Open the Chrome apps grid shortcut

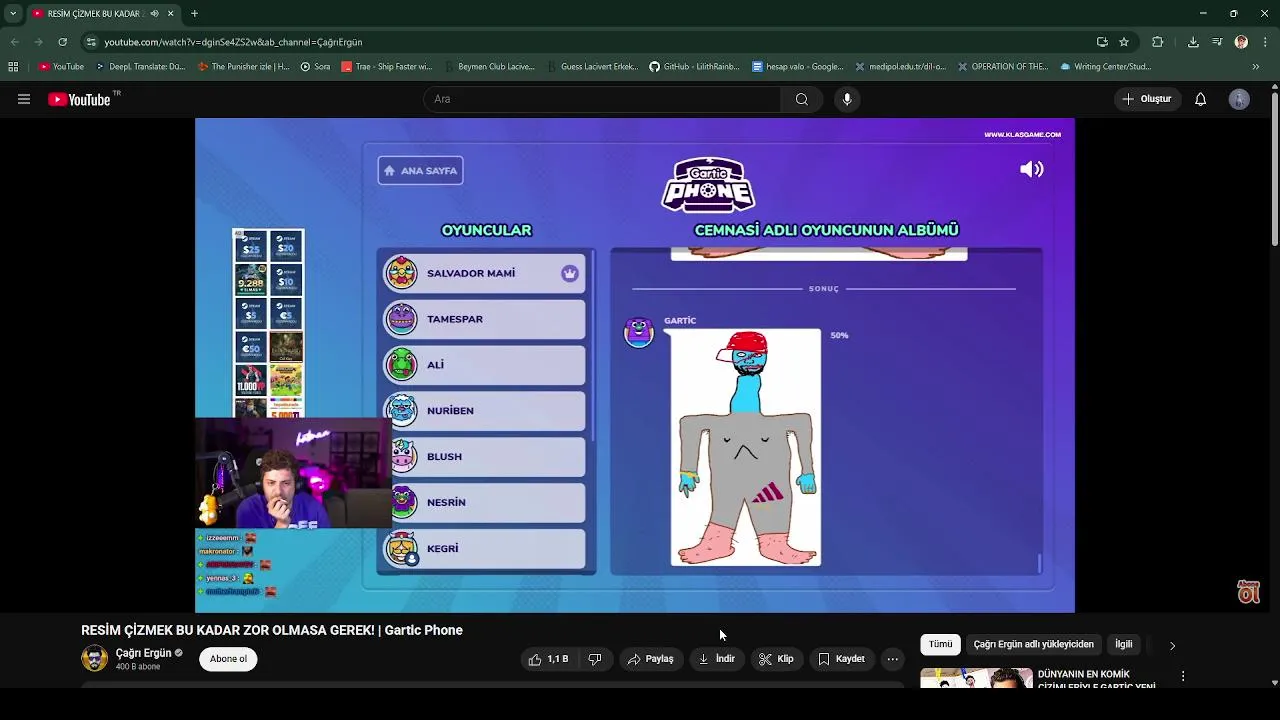point(13,67)
